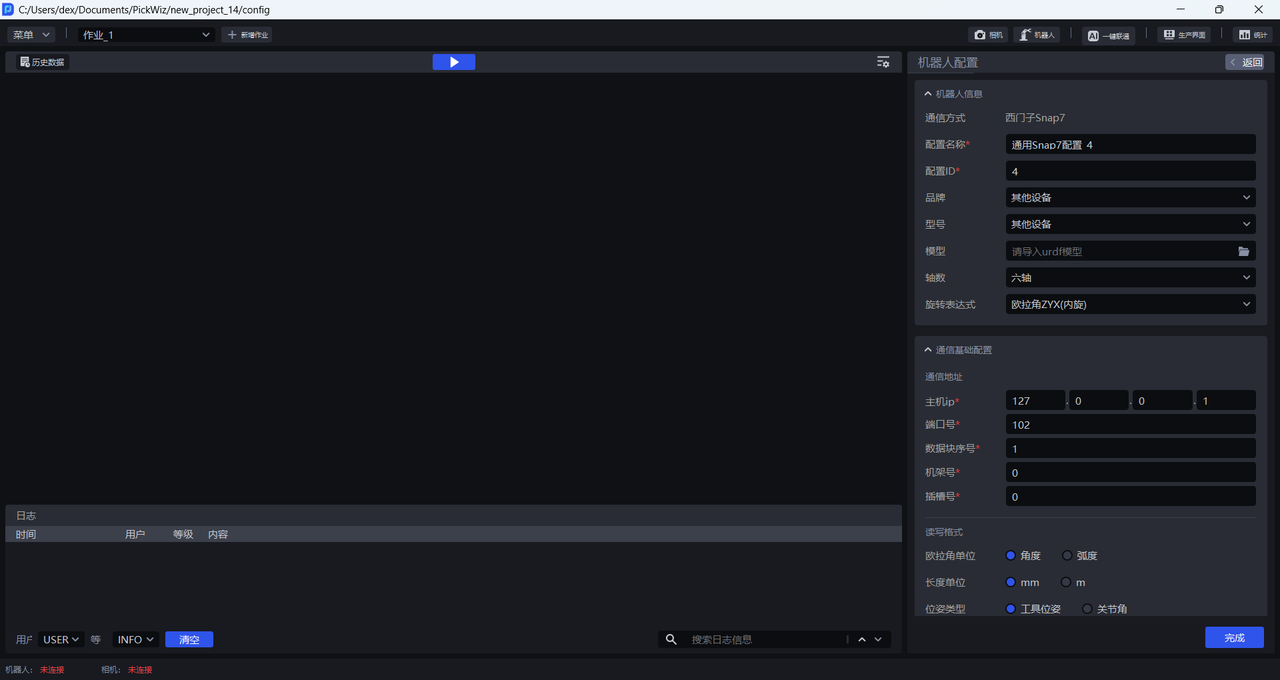Open the 菜单 menu

tap(31, 35)
